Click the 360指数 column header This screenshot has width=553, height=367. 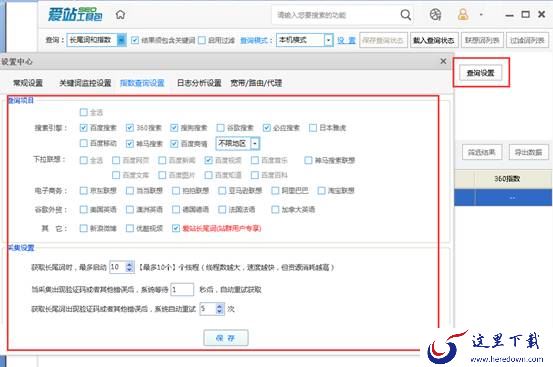pyautogui.click(x=507, y=179)
